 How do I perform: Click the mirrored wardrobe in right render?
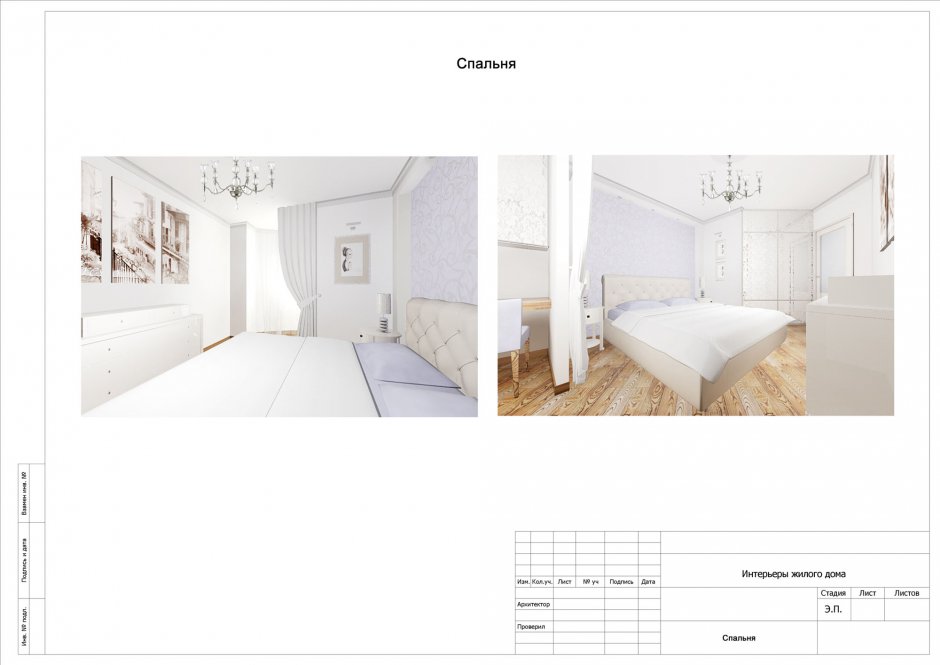click(x=775, y=258)
